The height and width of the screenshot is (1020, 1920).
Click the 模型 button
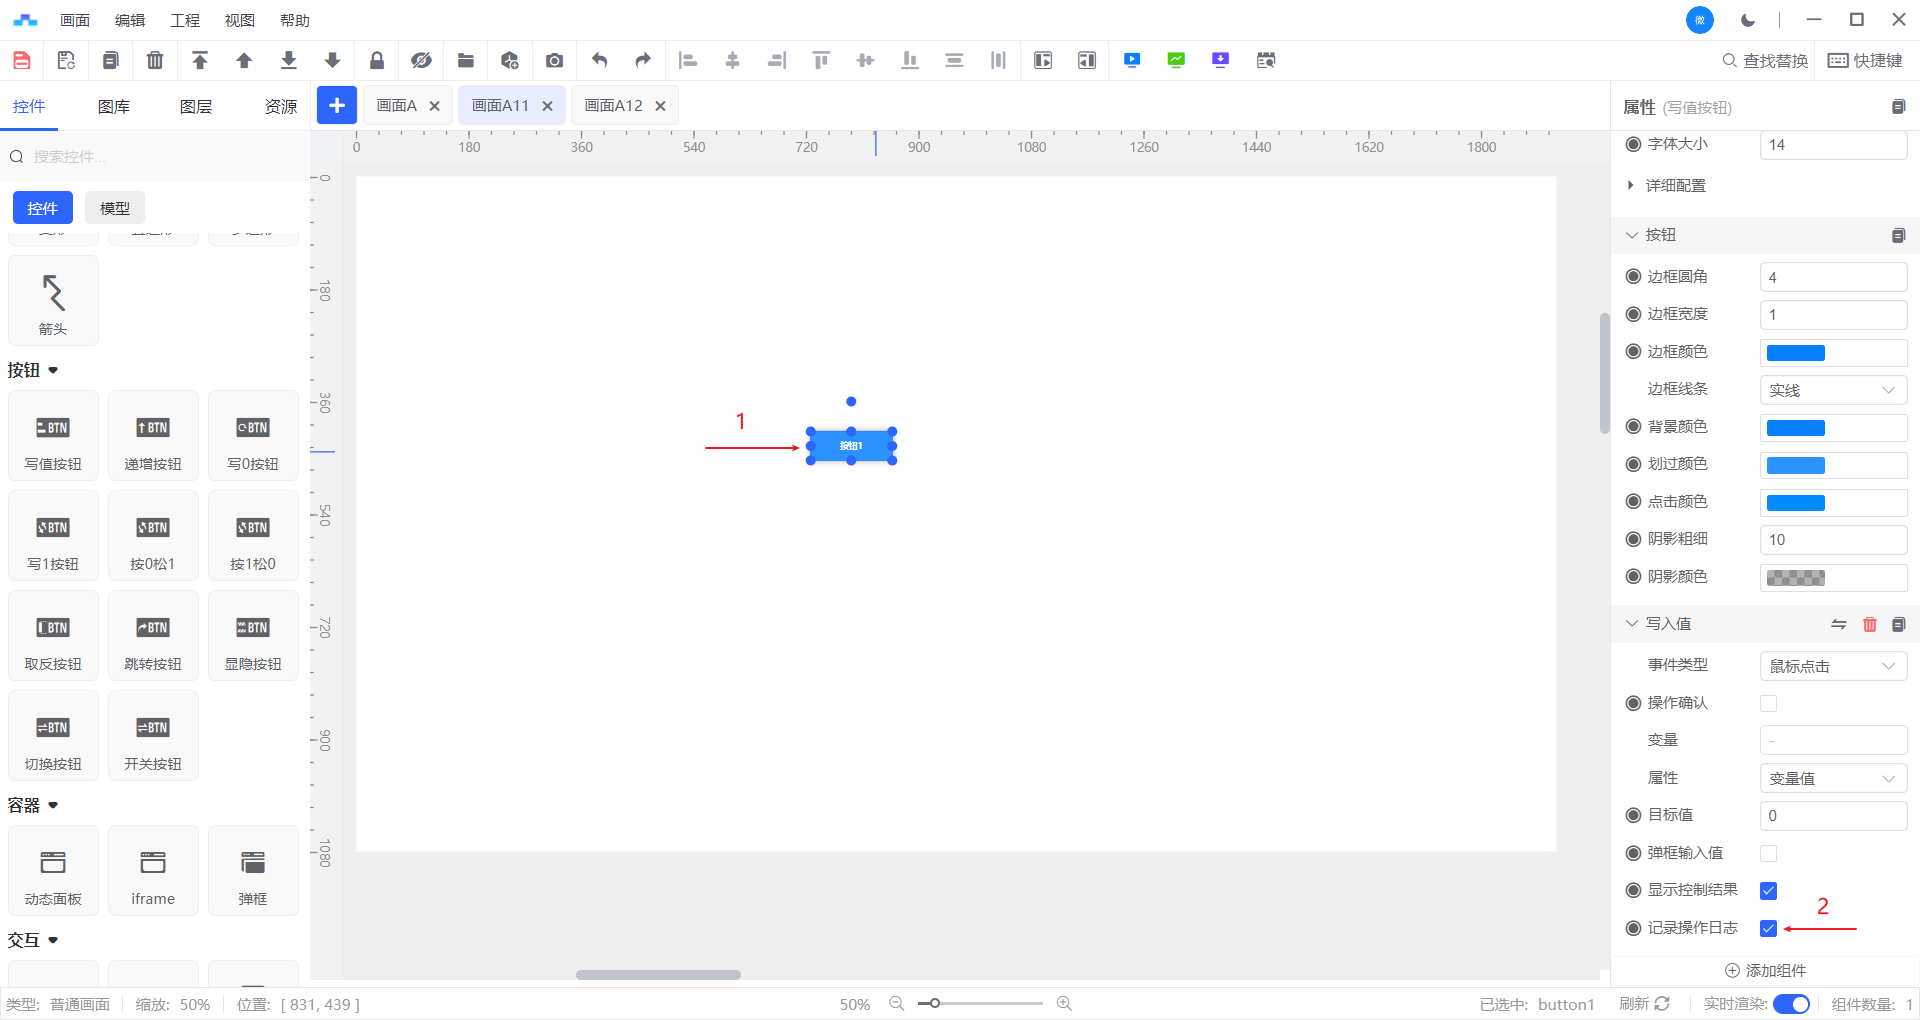click(x=115, y=208)
